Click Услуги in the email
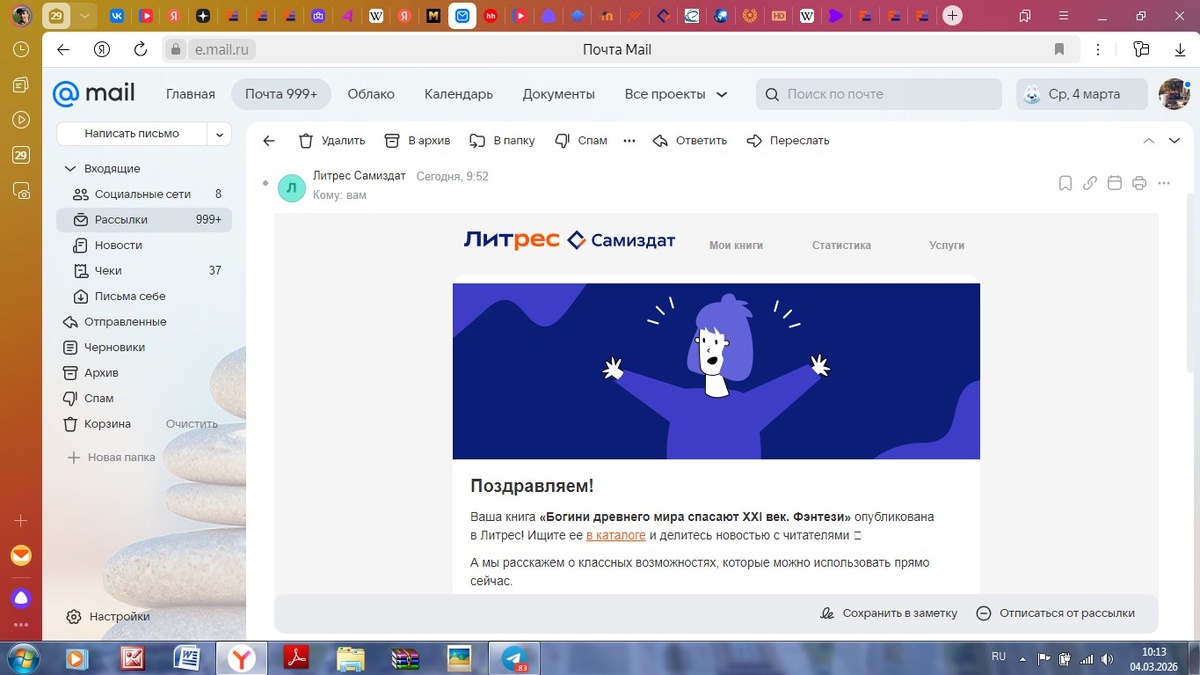Screen dimensions: 1200x675 tap(946, 245)
